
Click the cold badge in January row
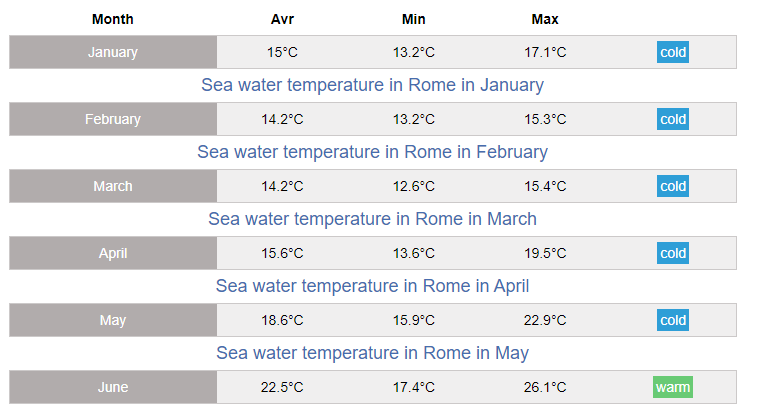point(673,52)
